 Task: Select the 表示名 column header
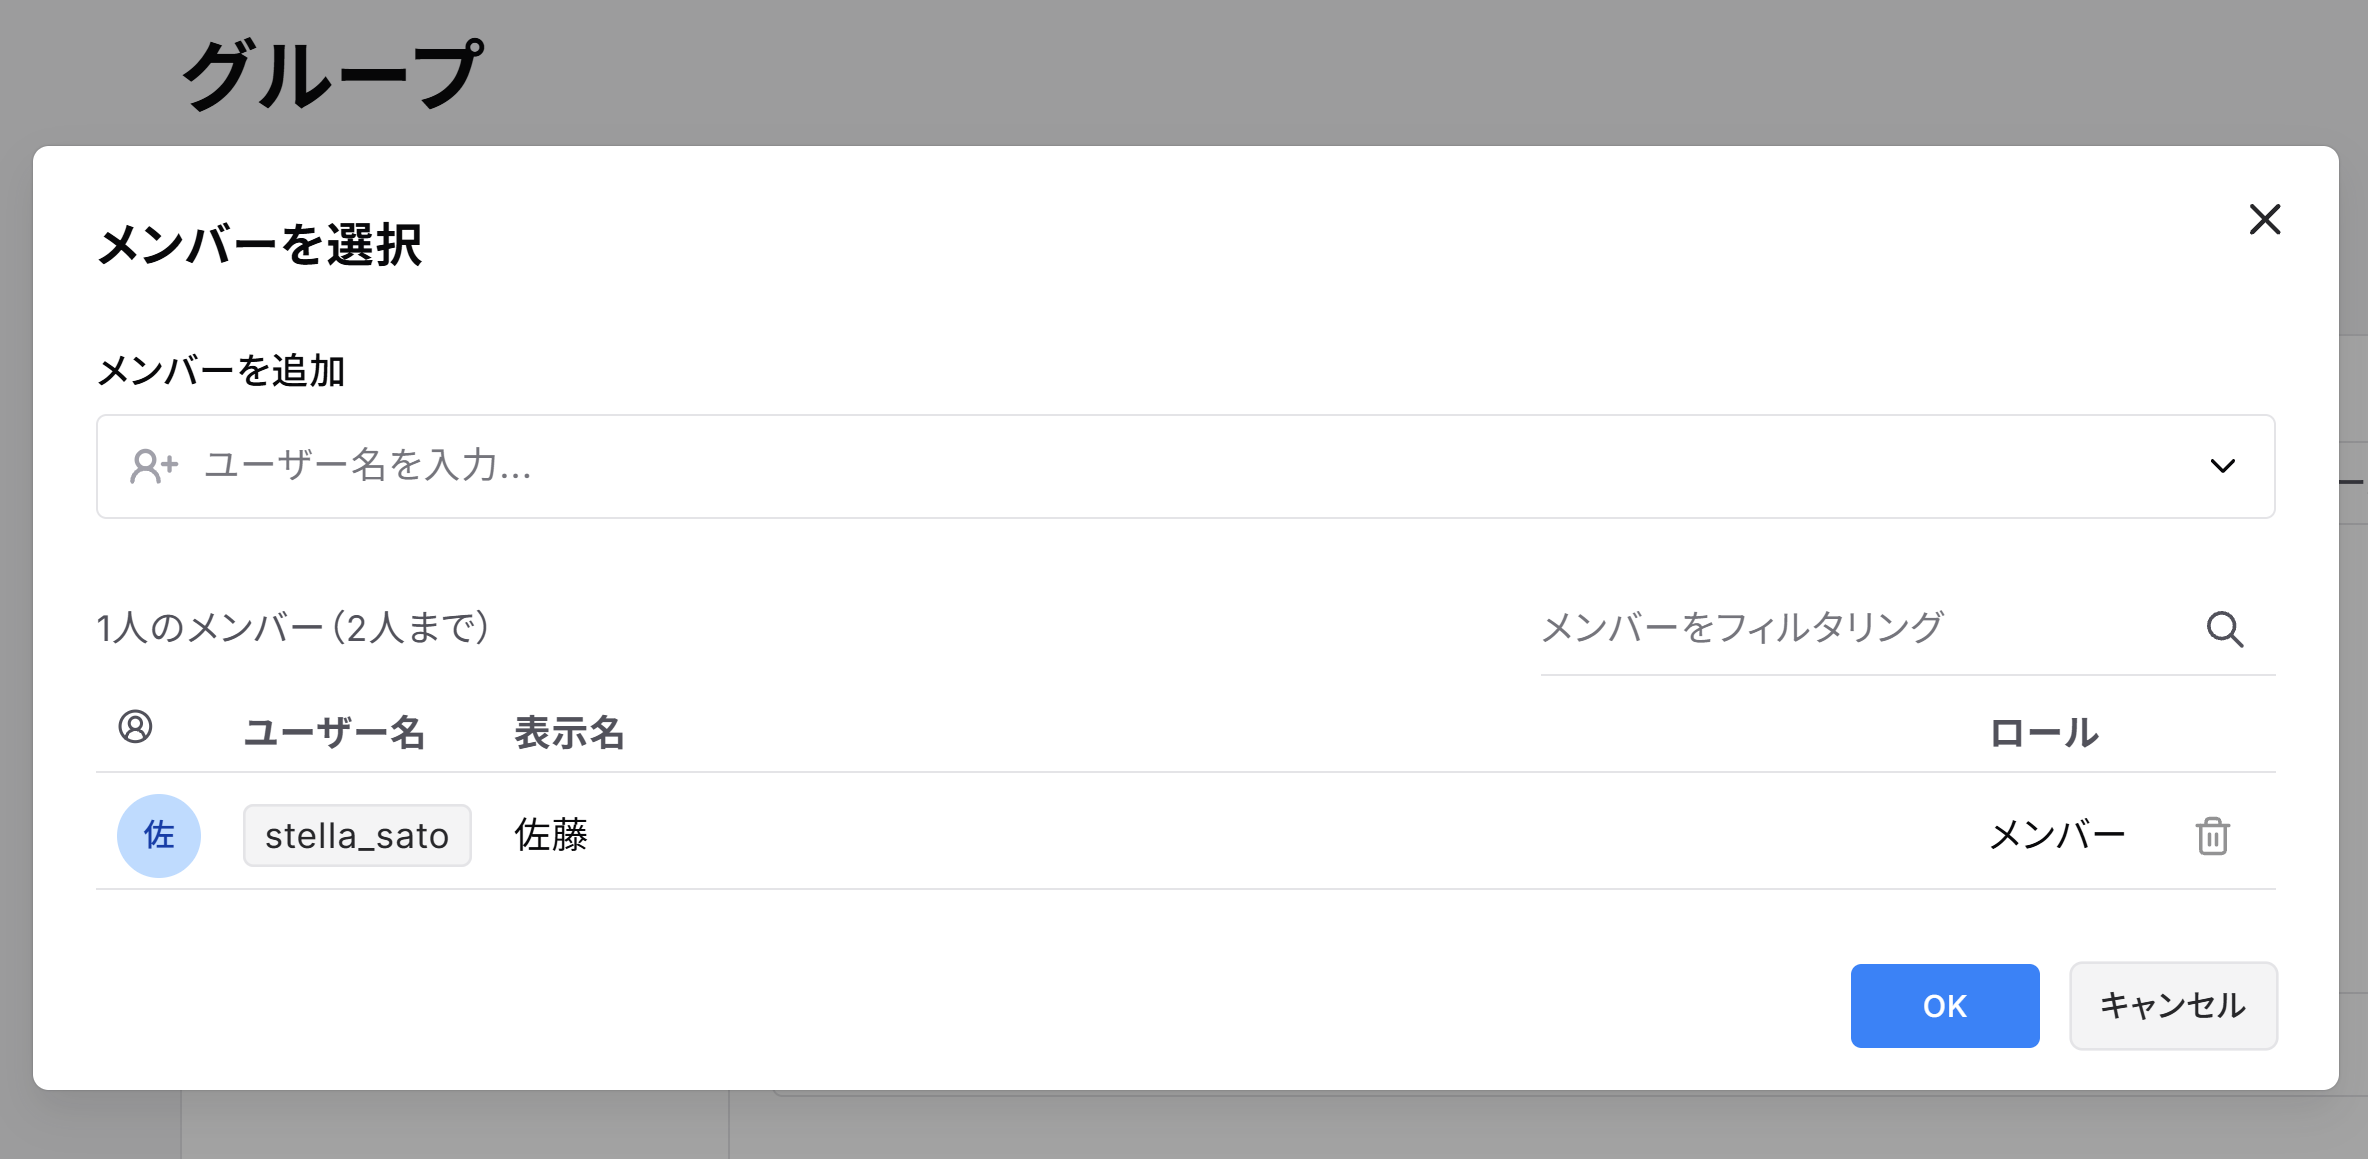point(568,733)
